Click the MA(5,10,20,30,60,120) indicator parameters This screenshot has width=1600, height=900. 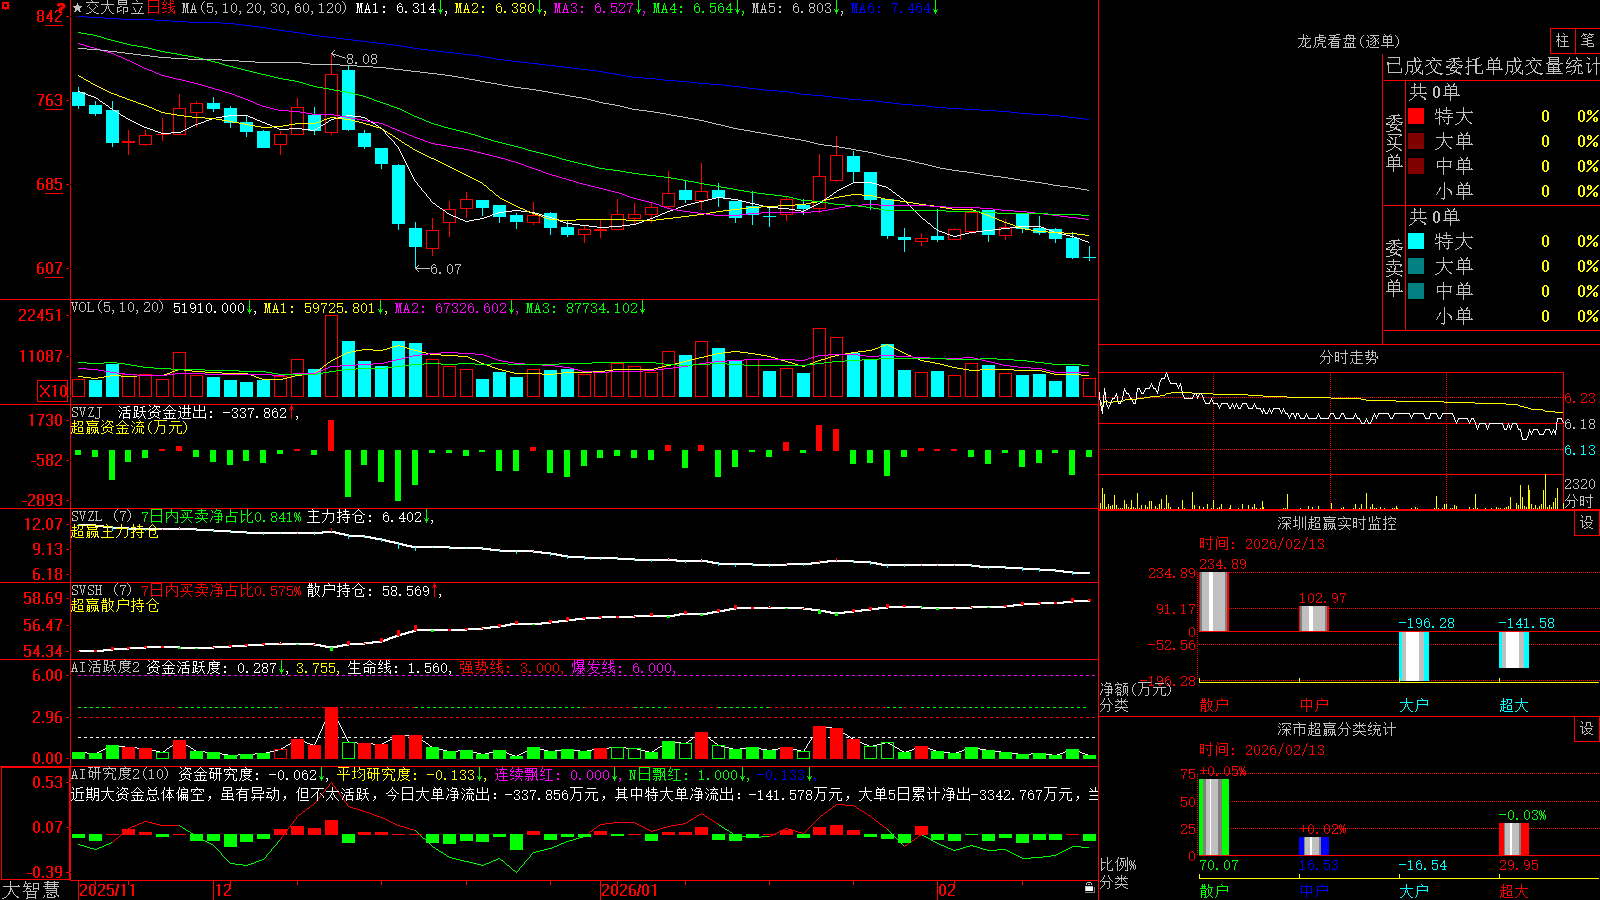[x=264, y=8]
